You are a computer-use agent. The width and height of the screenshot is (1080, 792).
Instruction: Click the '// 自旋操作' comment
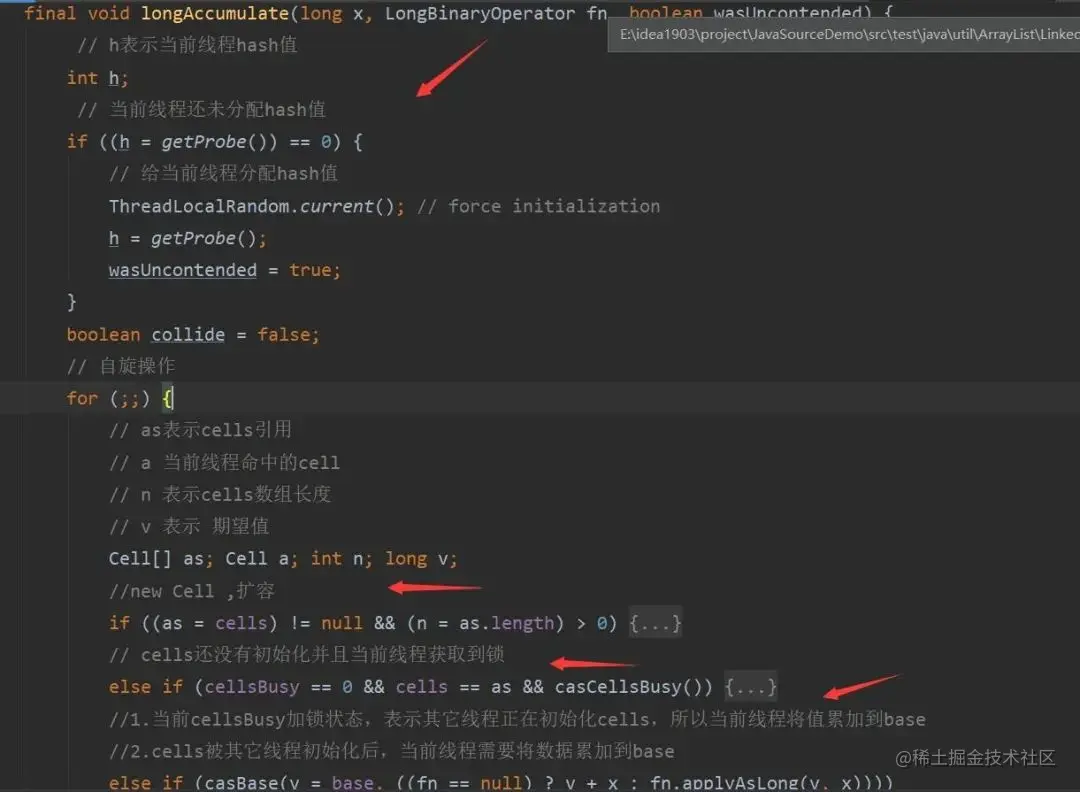pos(121,366)
